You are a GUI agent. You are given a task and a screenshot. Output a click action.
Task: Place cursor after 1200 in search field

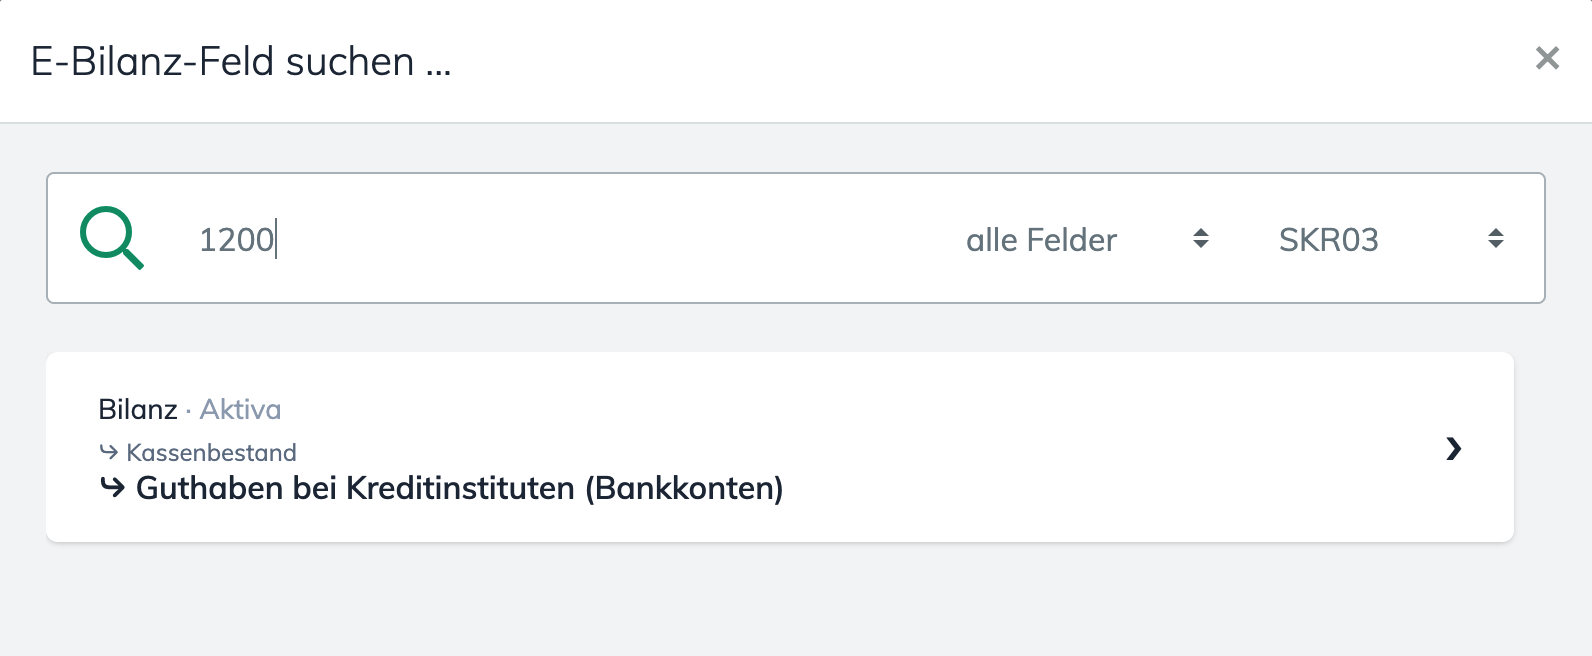tap(277, 239)
